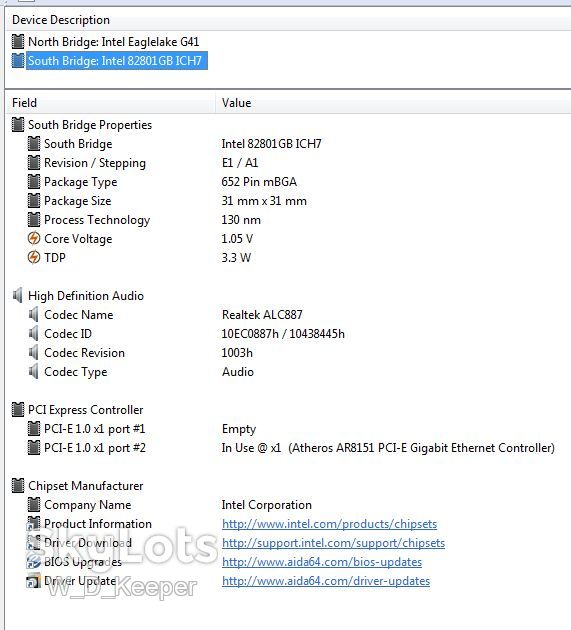Viewport: 571px width, 630px height.
Task: Select the Core Voltage field
Action: [78, 239]
